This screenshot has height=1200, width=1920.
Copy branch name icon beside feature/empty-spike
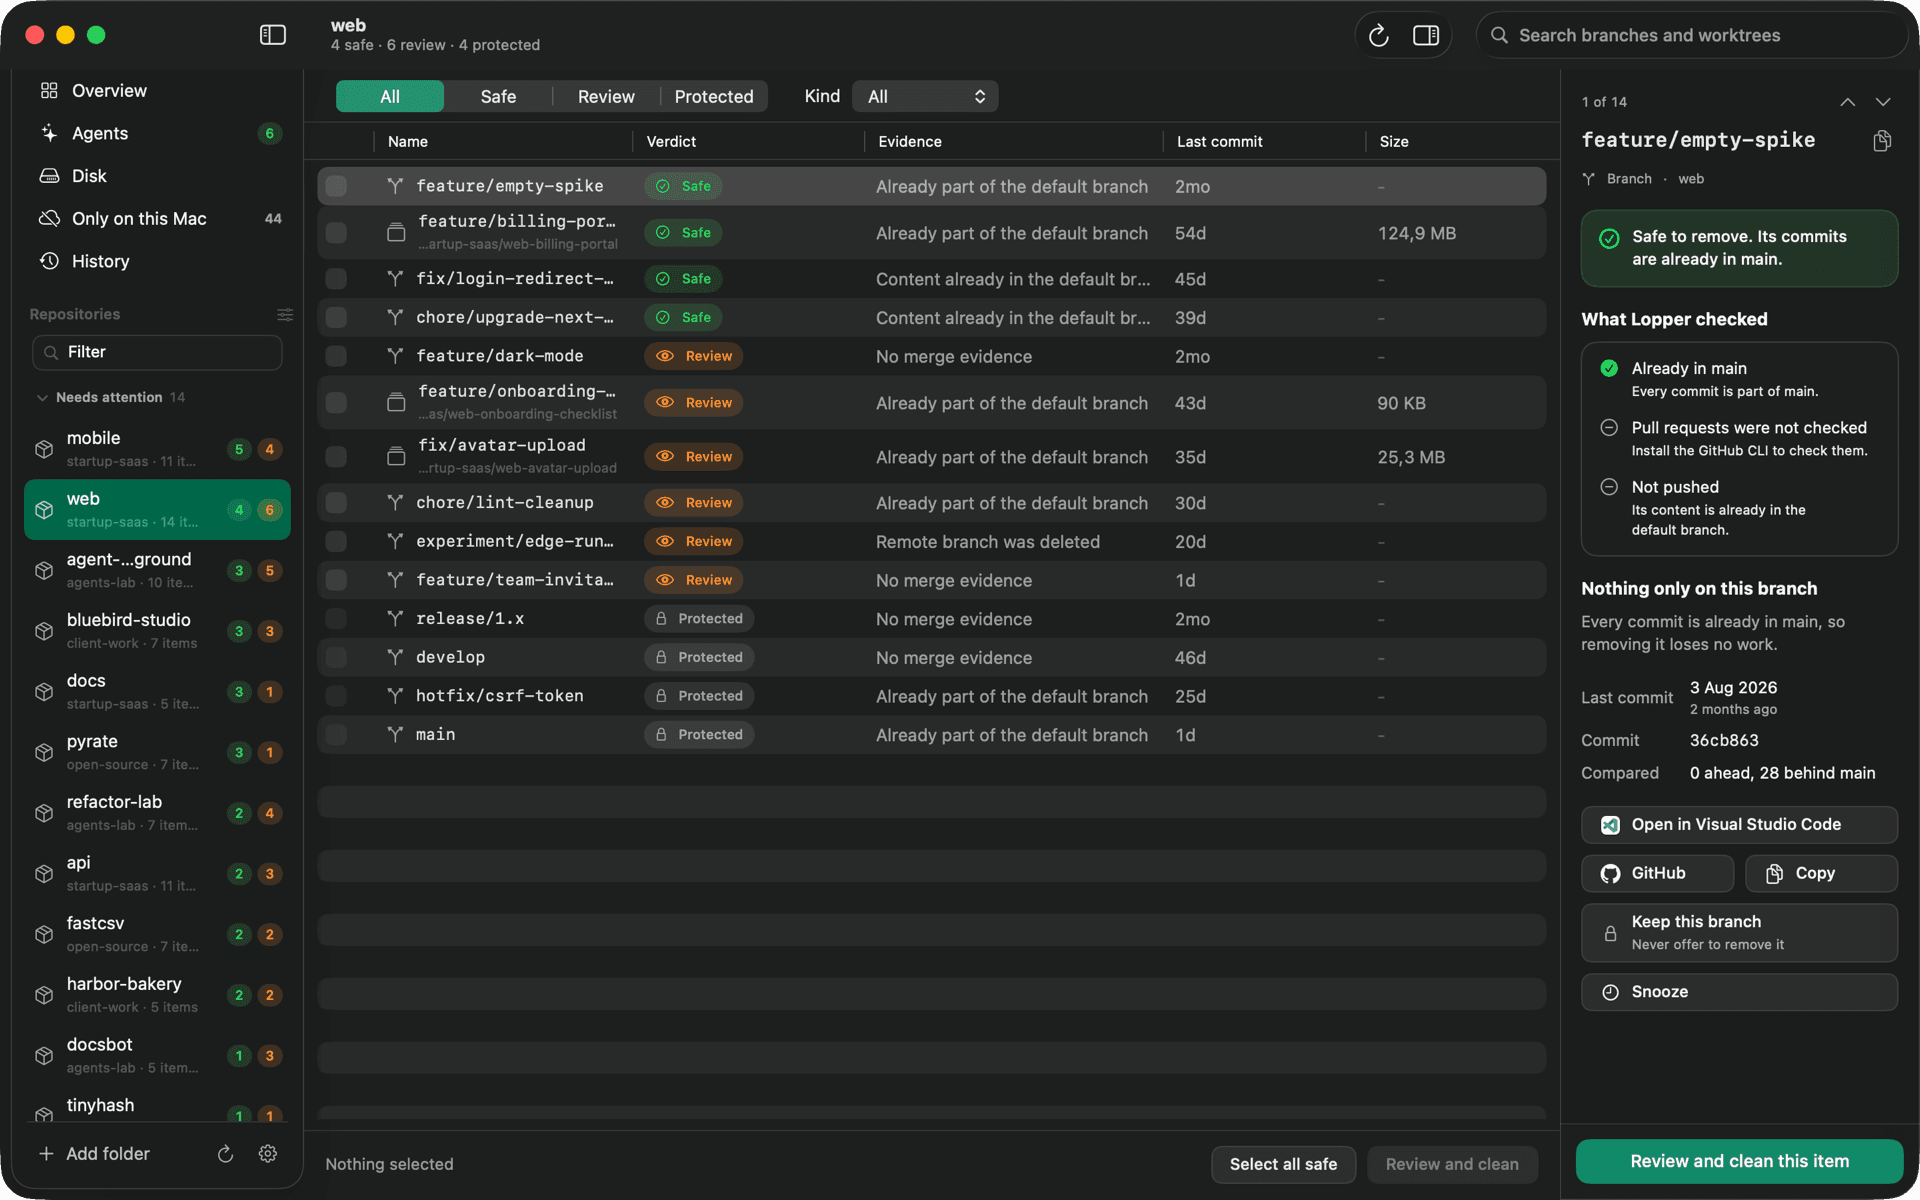click(1882, 141)
